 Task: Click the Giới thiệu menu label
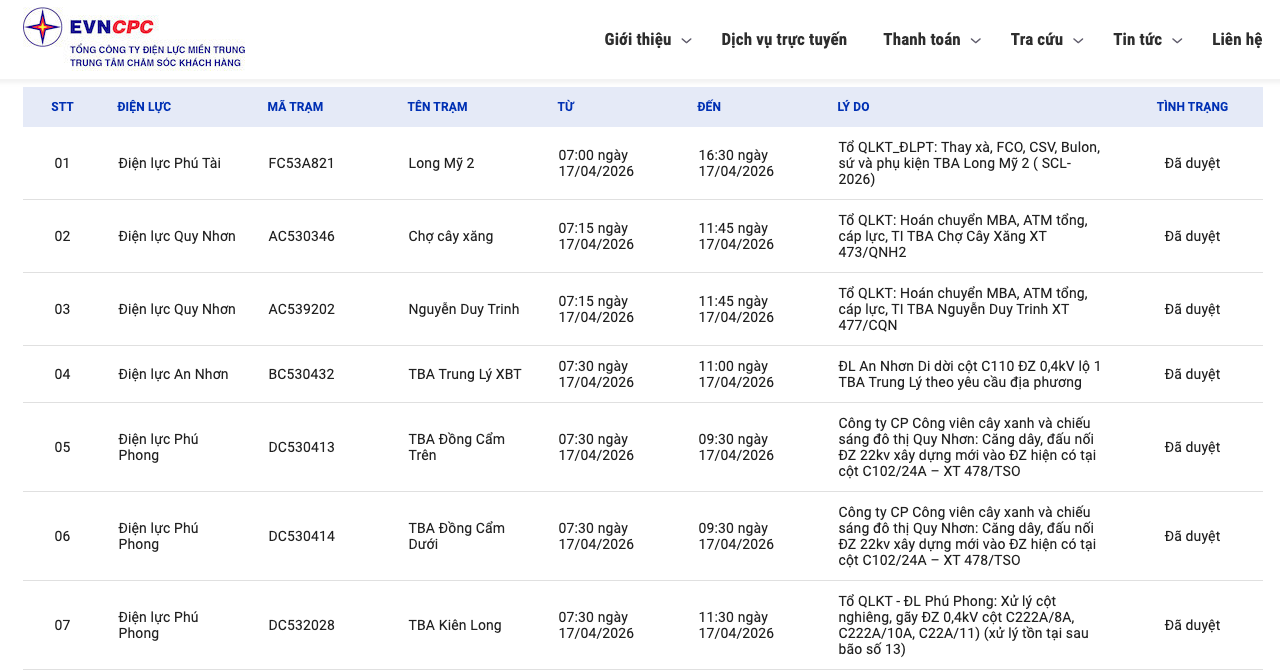pyautogui.click(x=637, y=39)
